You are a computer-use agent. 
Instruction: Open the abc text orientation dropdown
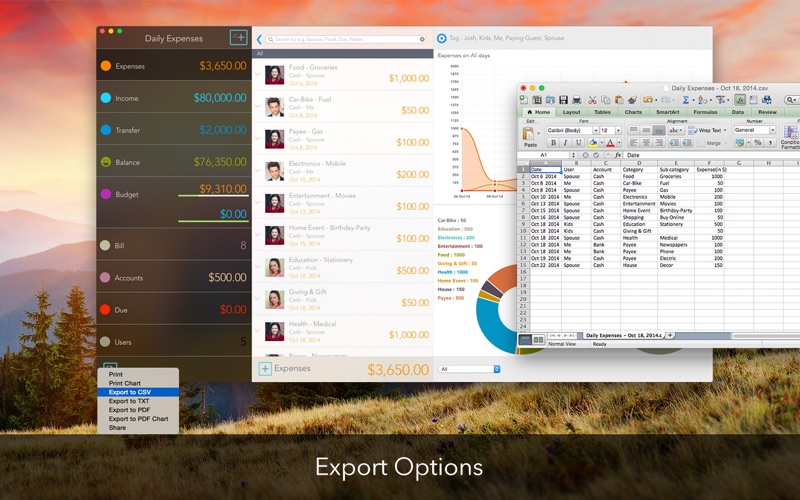676,130
